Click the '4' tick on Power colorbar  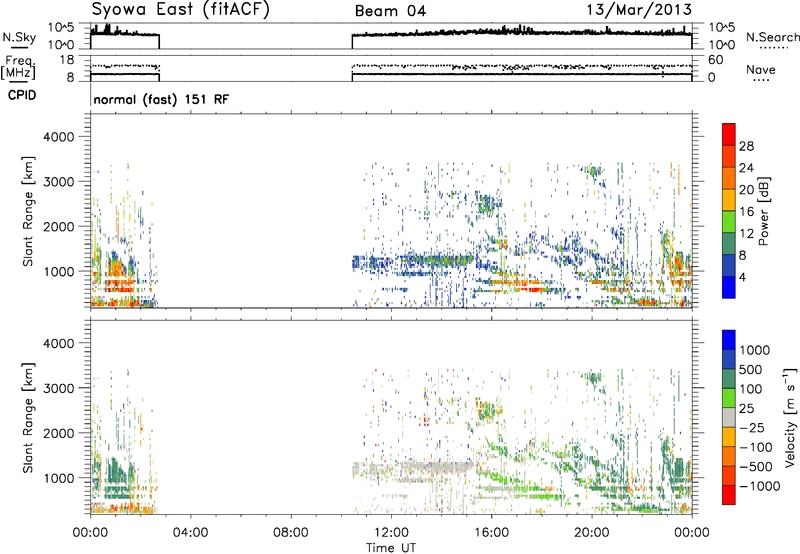click(x=742, y=277)
